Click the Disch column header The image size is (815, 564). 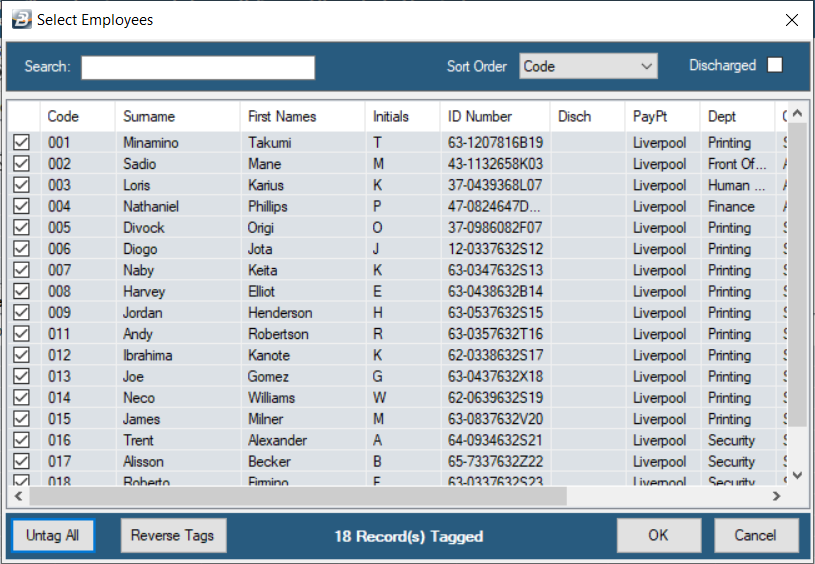tap(587, 116)
